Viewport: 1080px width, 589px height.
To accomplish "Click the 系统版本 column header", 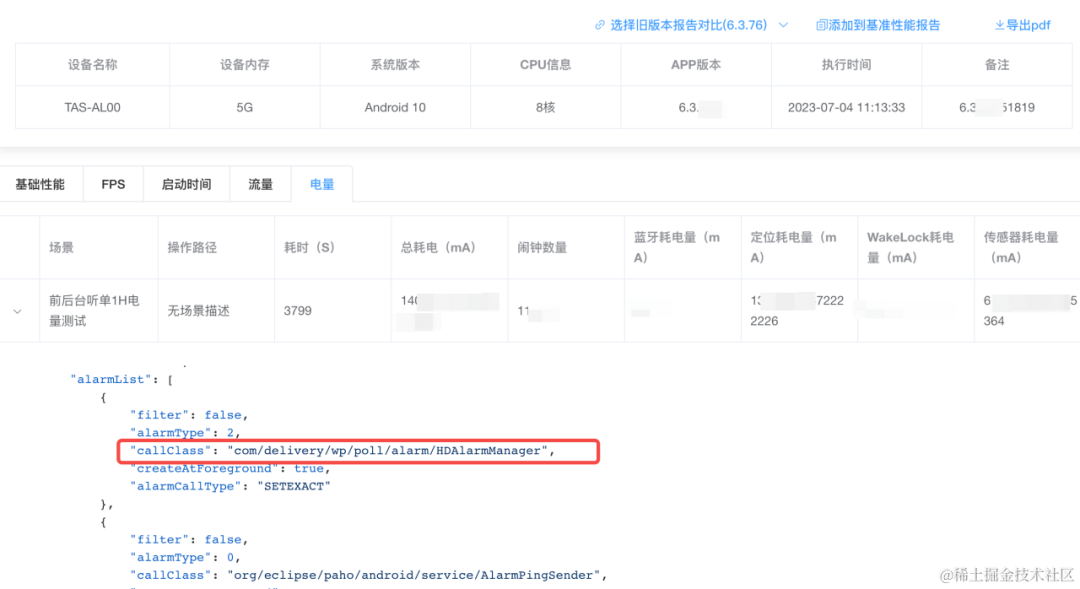I will (395, 65).
